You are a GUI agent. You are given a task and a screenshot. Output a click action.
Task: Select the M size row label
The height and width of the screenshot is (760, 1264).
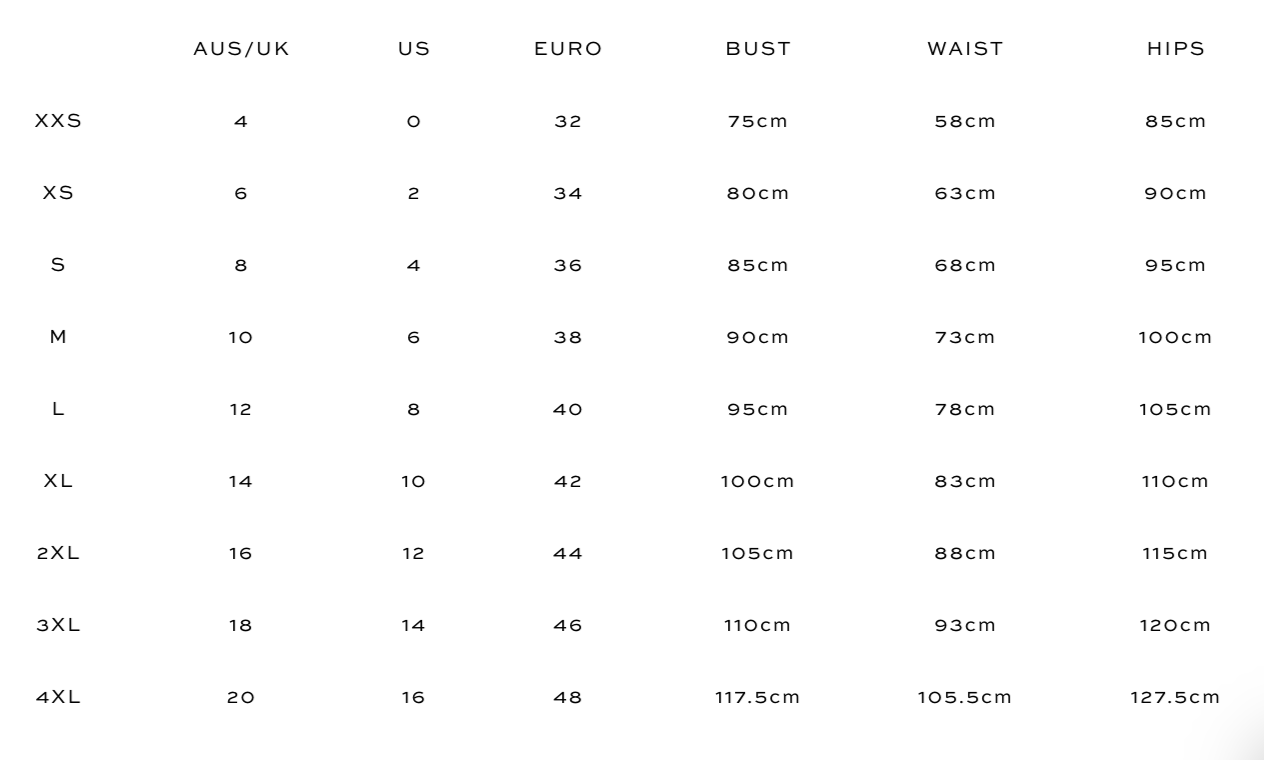click(58, 337)
